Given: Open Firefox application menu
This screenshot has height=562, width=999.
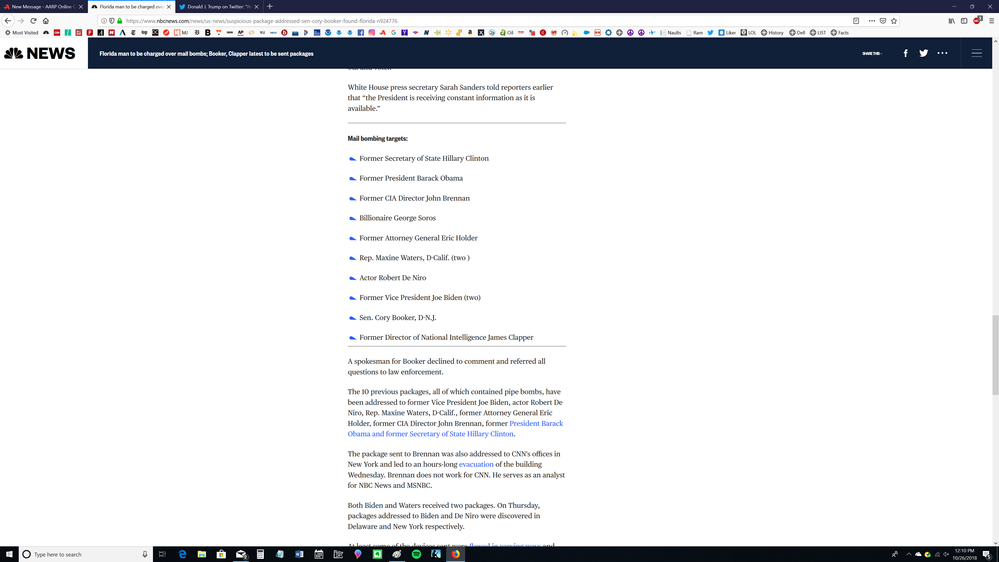Looking at the screenshot, I should [991, 21].
